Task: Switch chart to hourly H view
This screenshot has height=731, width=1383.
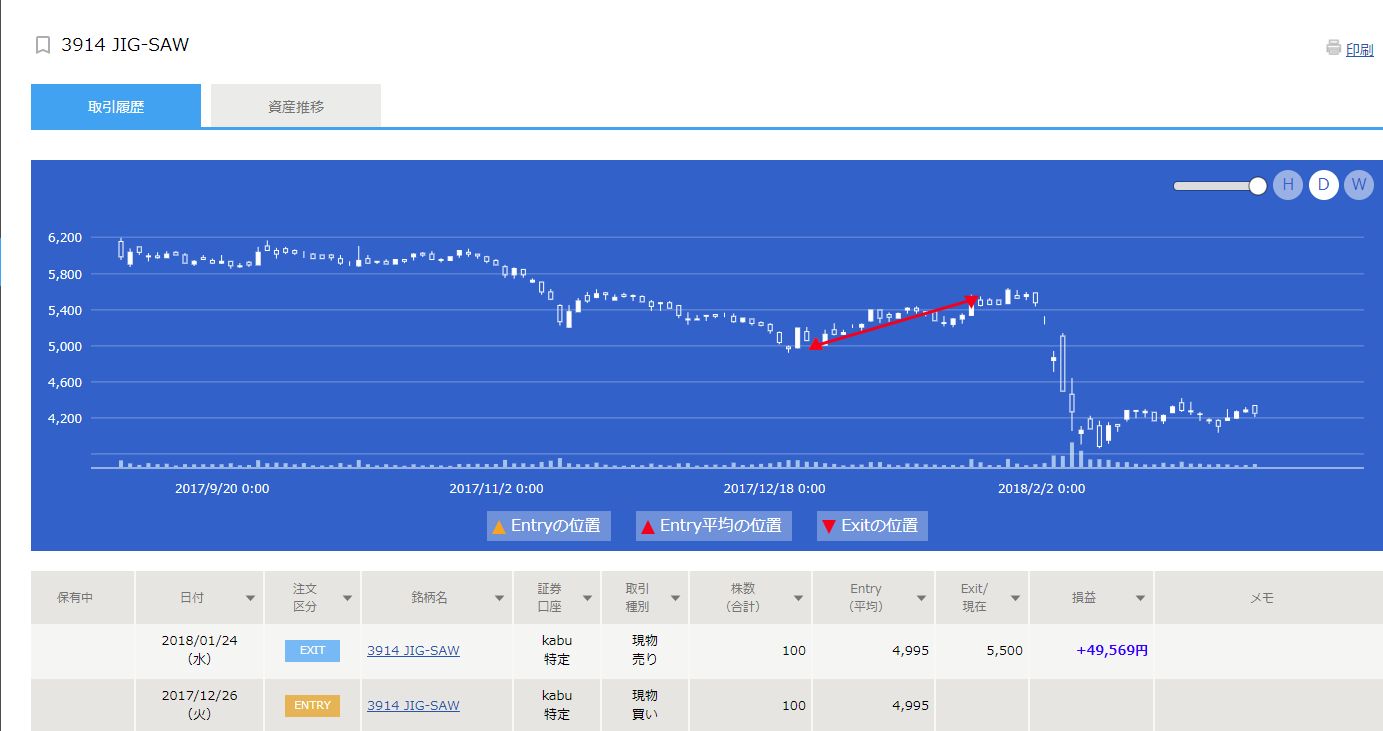Action: (1287, 185)
